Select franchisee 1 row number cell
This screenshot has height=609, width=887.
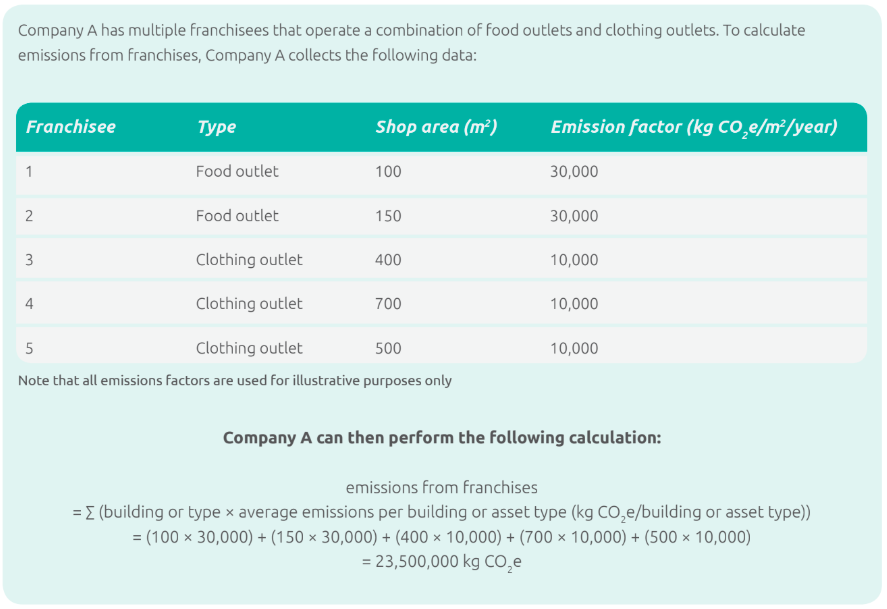click(30, 172)
